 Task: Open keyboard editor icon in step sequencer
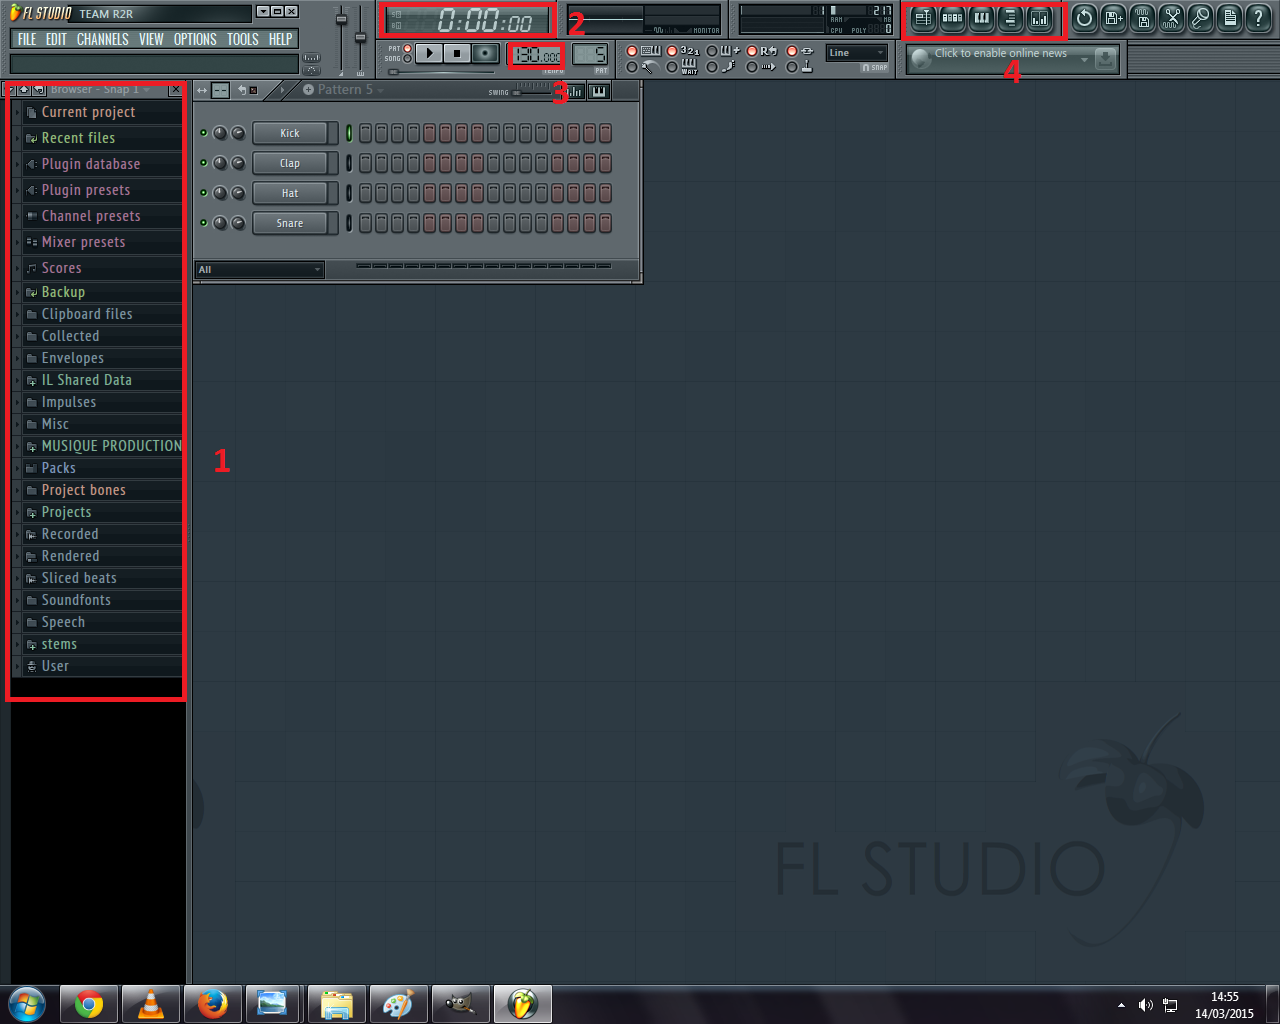(x=598, y=91)
